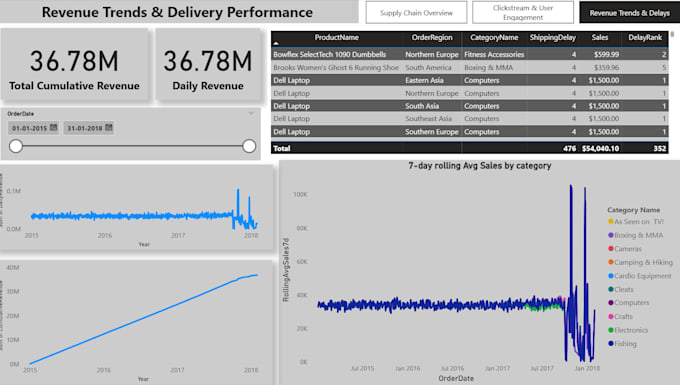Select Computers legend marker

coord(611,303)
